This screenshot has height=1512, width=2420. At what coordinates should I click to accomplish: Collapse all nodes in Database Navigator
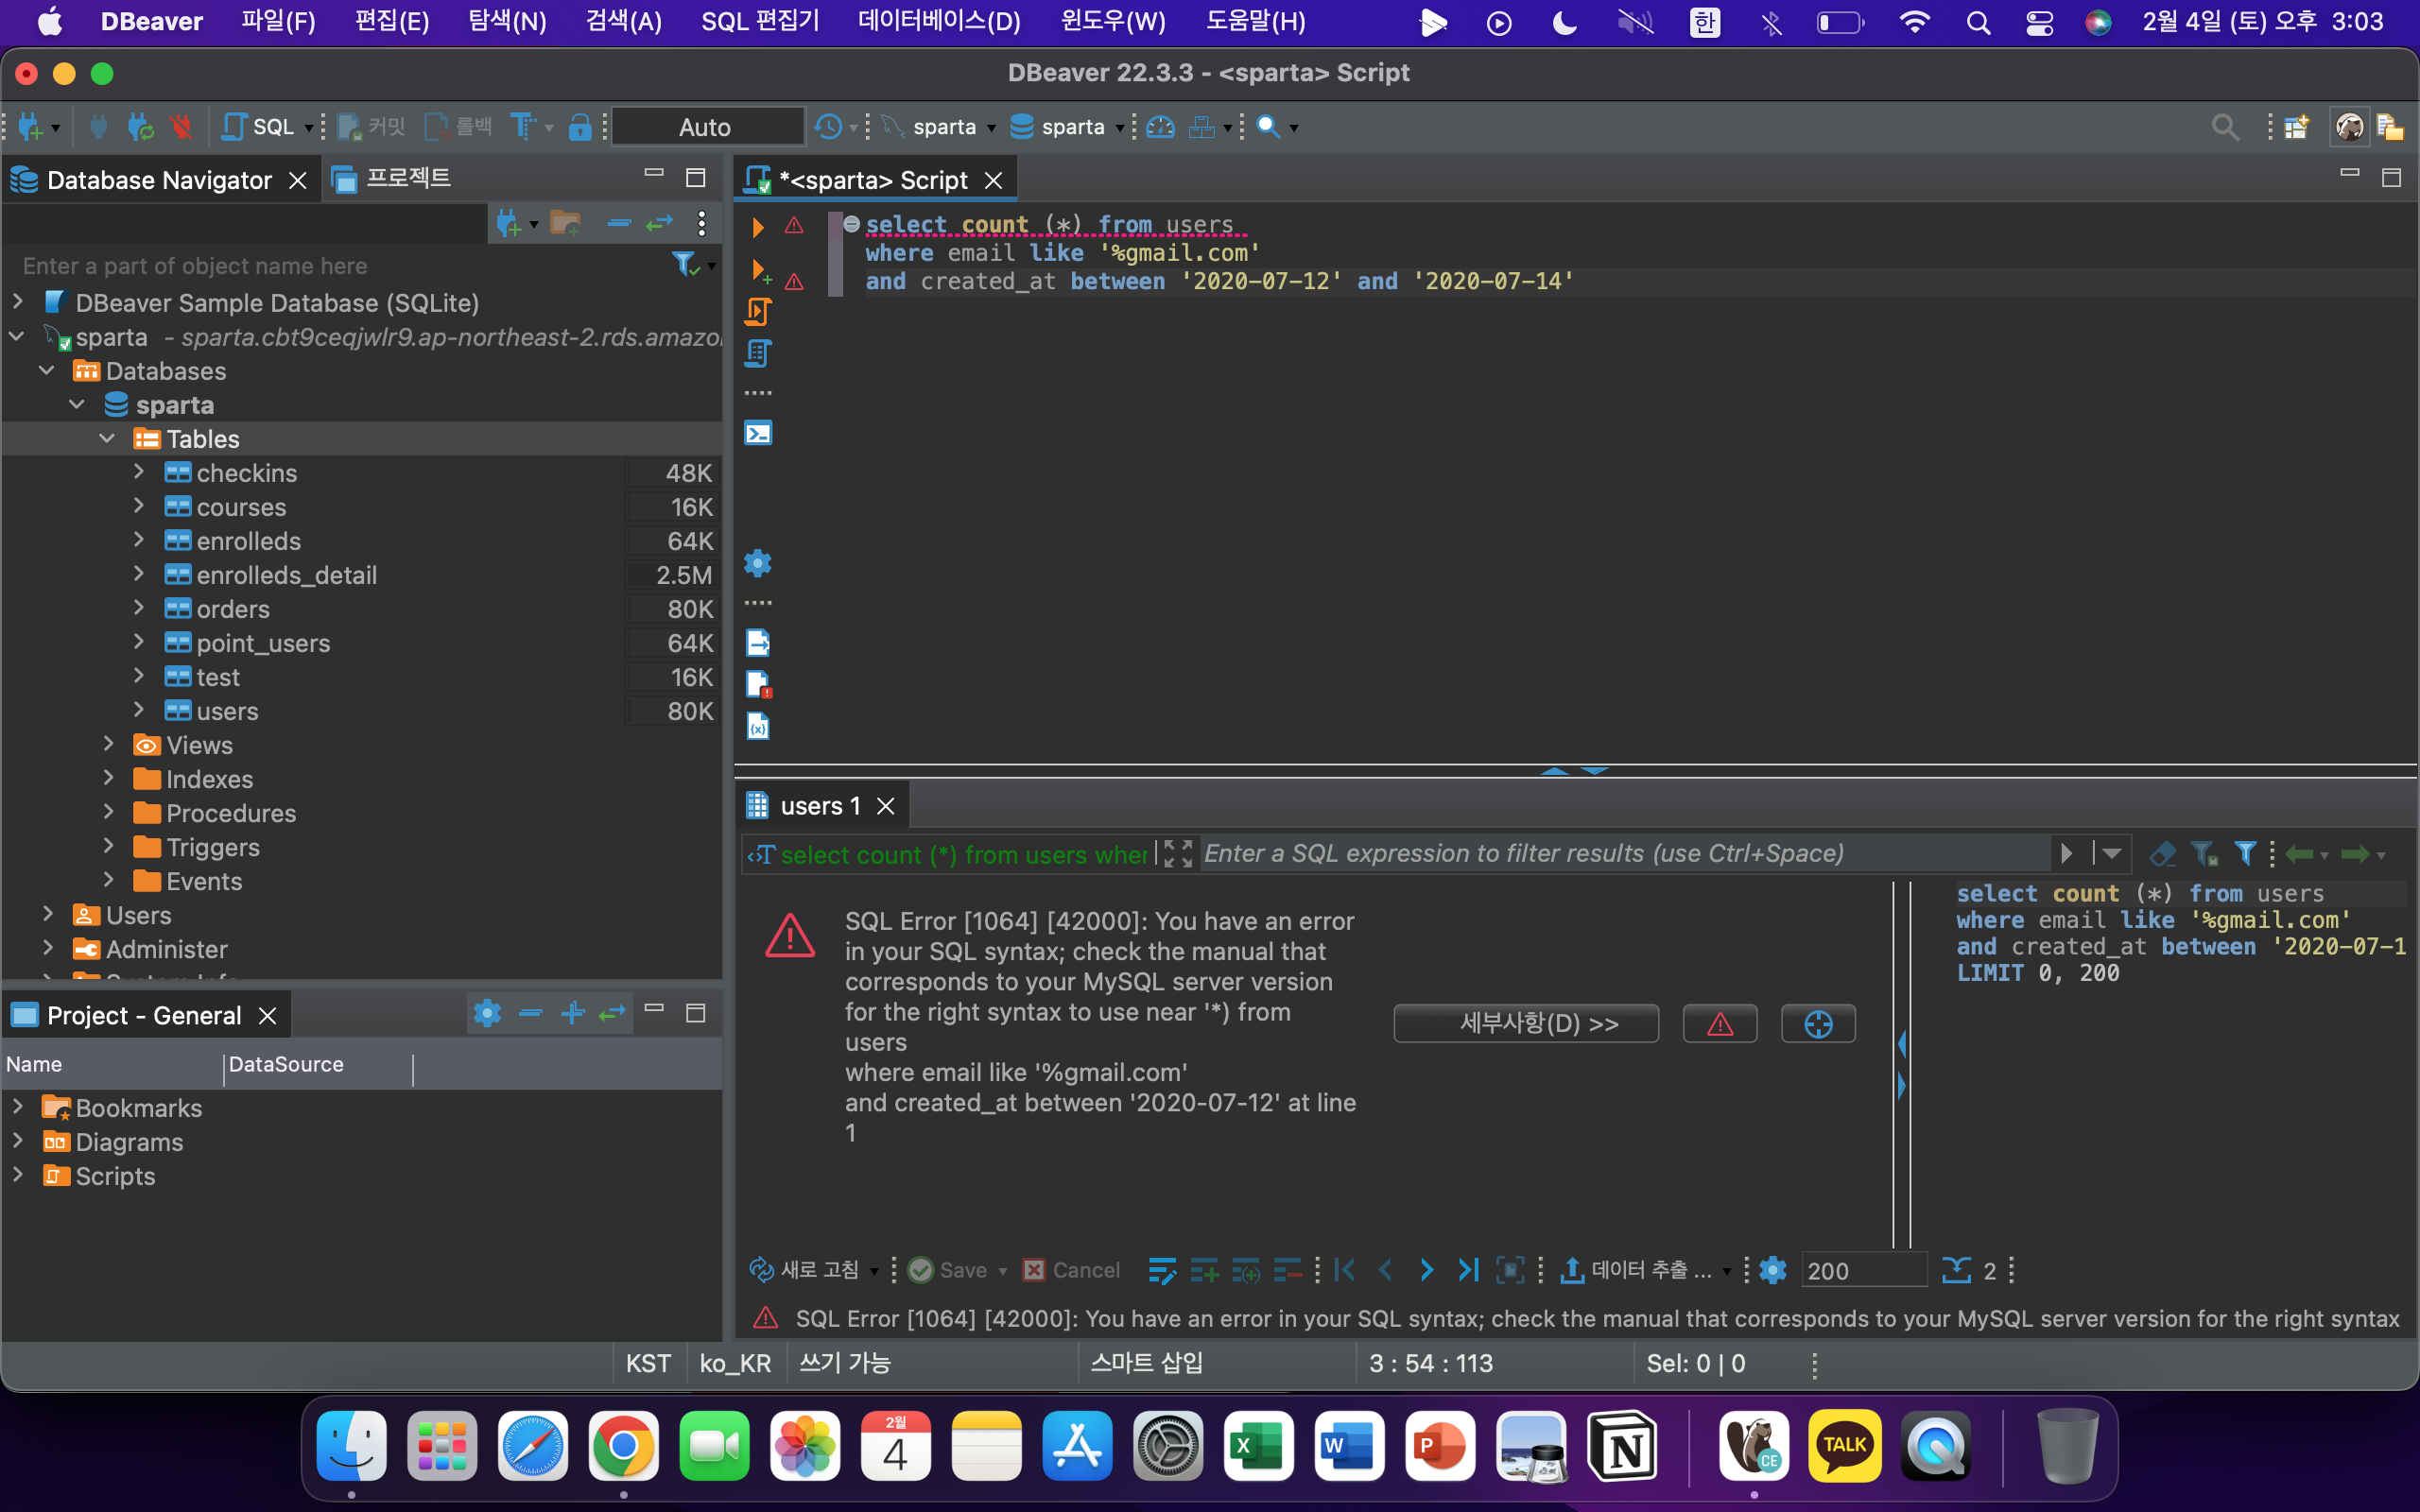pos(619,223)
